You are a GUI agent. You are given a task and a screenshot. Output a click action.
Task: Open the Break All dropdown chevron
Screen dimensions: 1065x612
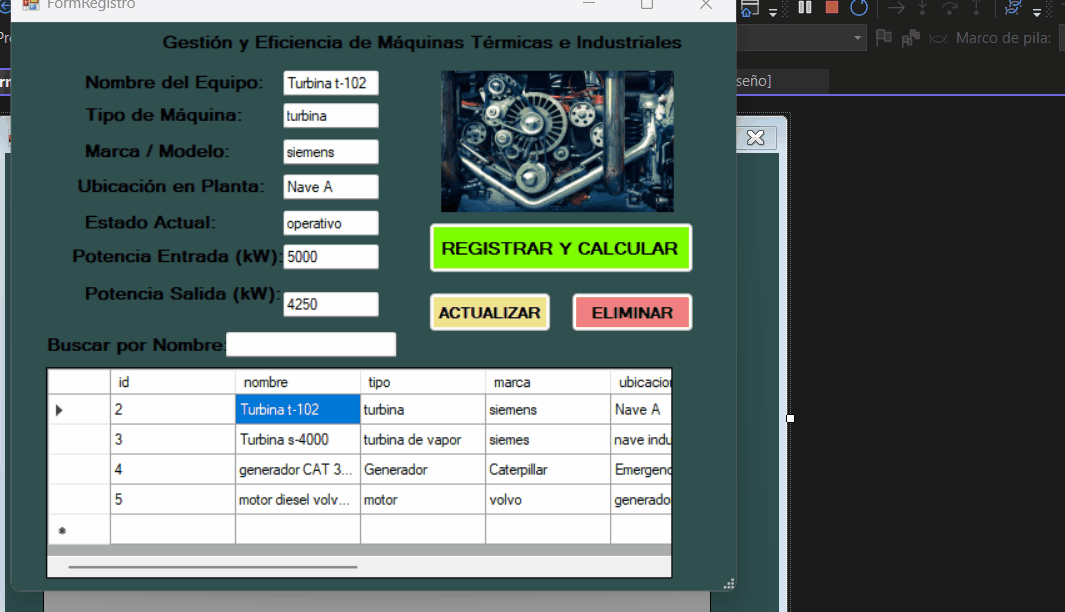coord(772,12)
